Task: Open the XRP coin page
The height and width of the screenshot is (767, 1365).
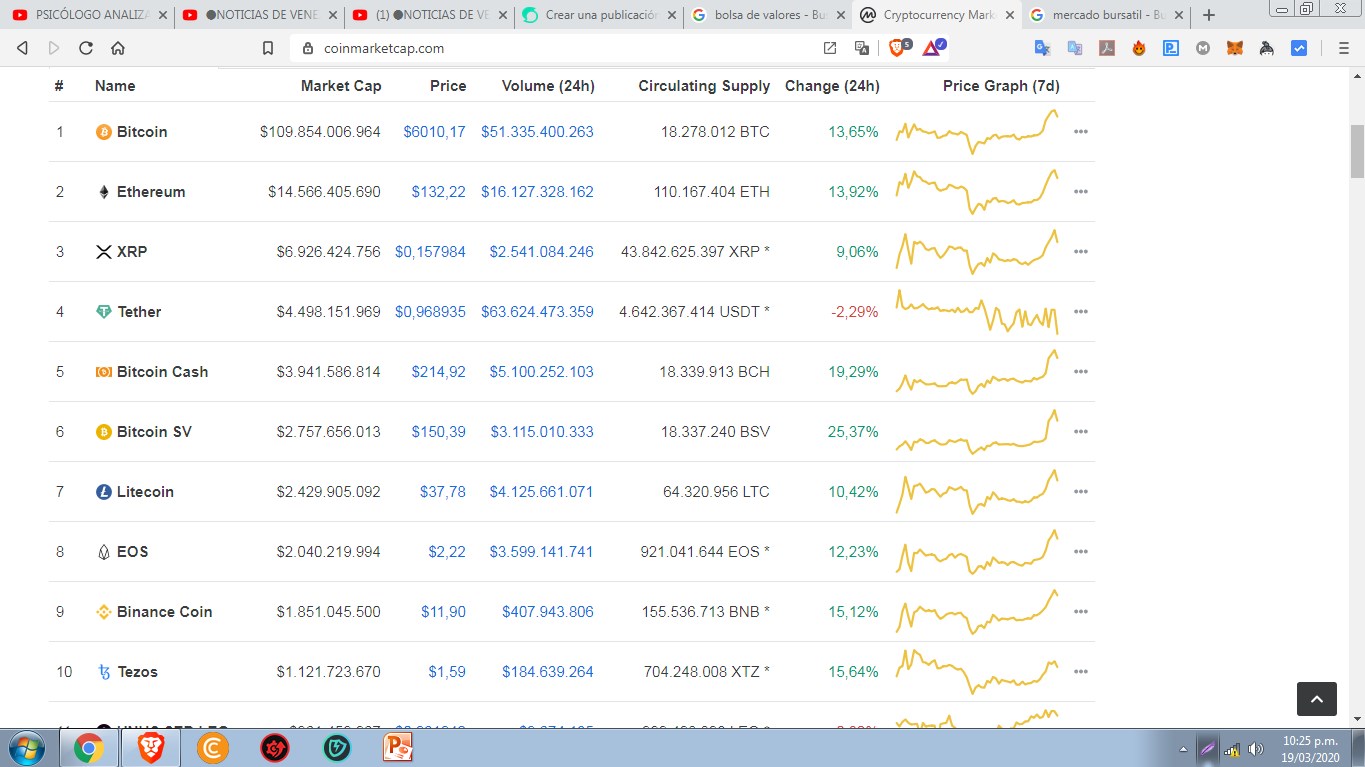Action: pos(132,252)
